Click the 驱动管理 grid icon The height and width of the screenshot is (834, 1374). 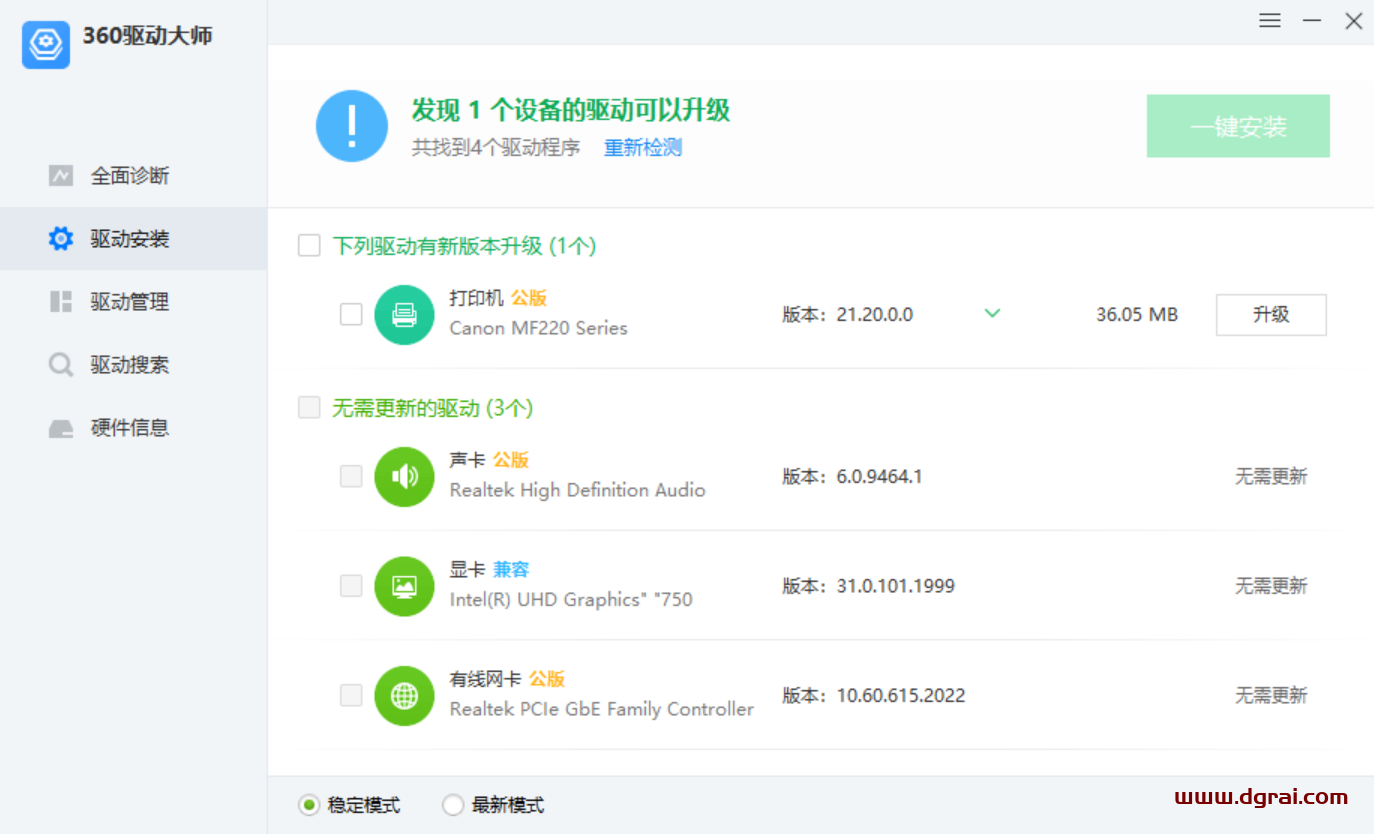pyautogui.click(x=61, y=302)
